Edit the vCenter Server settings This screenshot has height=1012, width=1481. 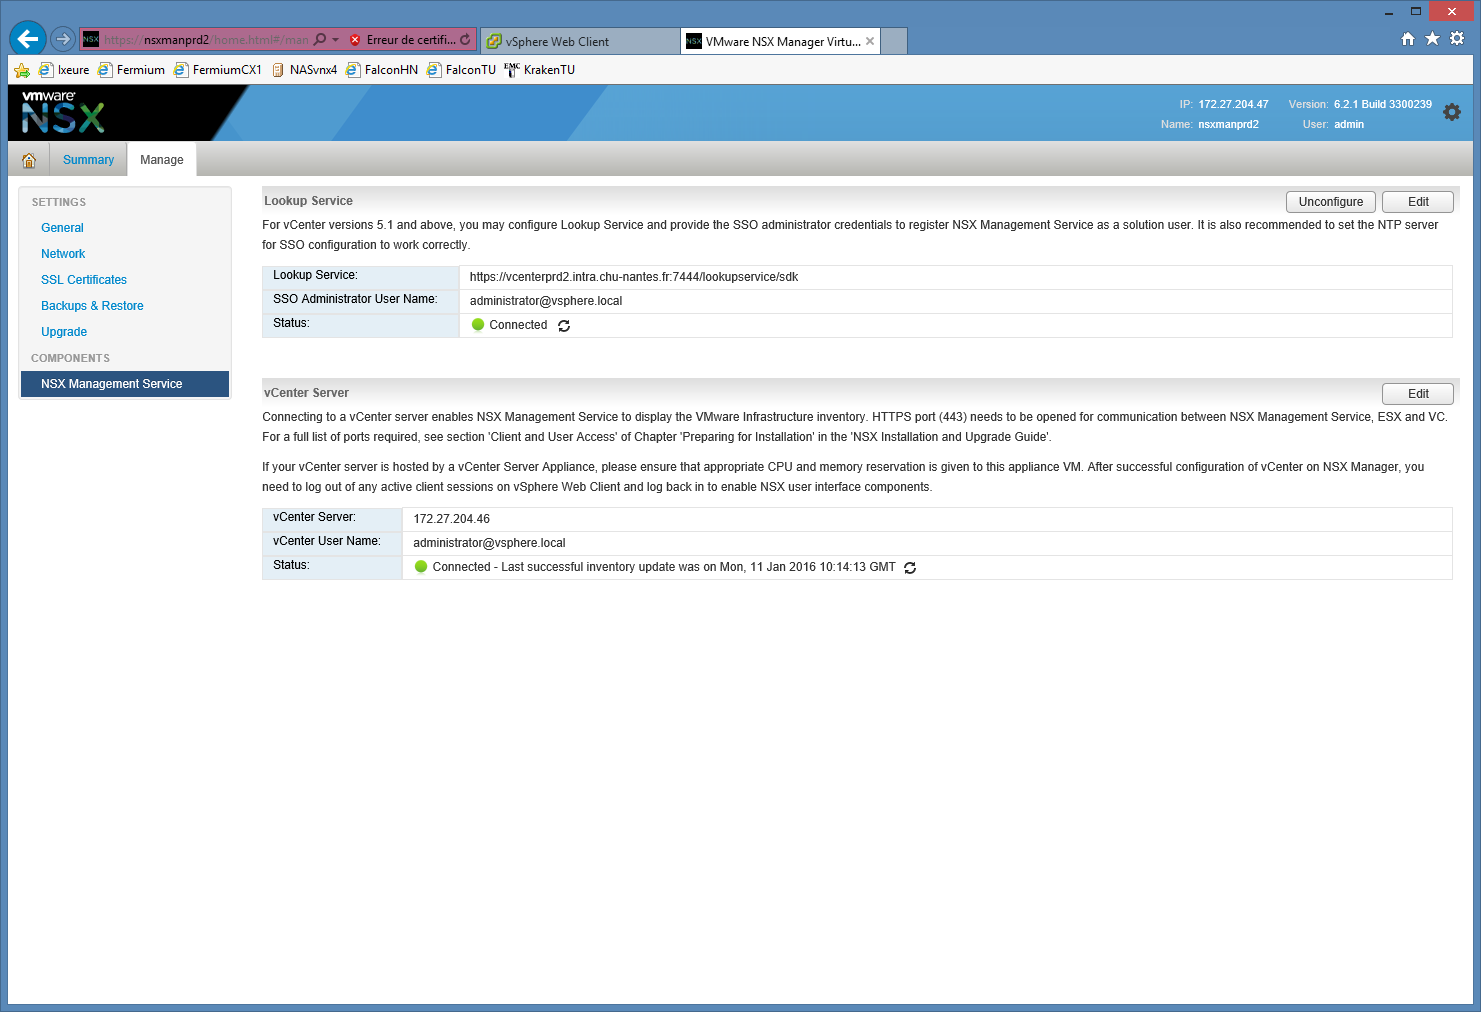[1417, 394]
